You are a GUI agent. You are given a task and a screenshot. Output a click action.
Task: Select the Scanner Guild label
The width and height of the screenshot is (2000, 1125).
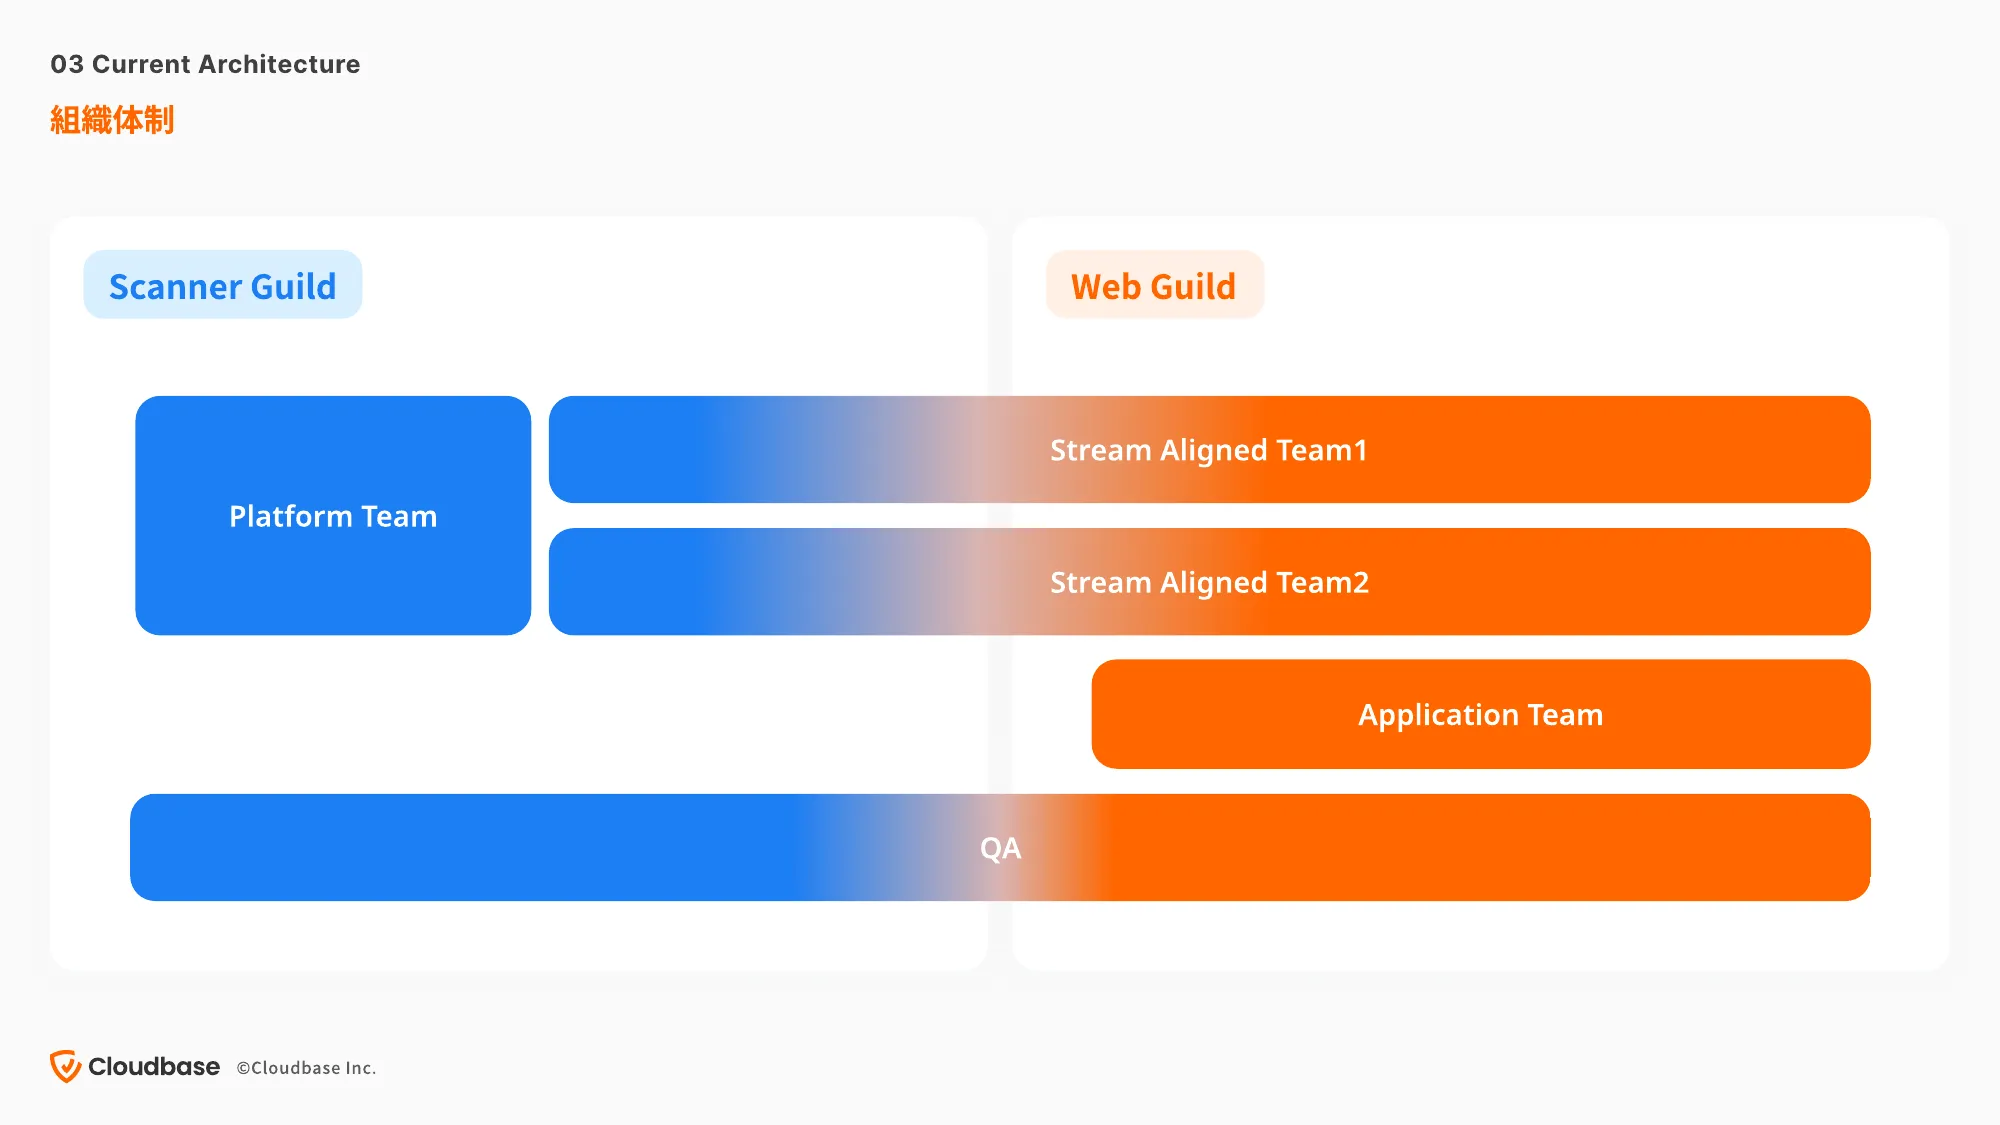222,285
